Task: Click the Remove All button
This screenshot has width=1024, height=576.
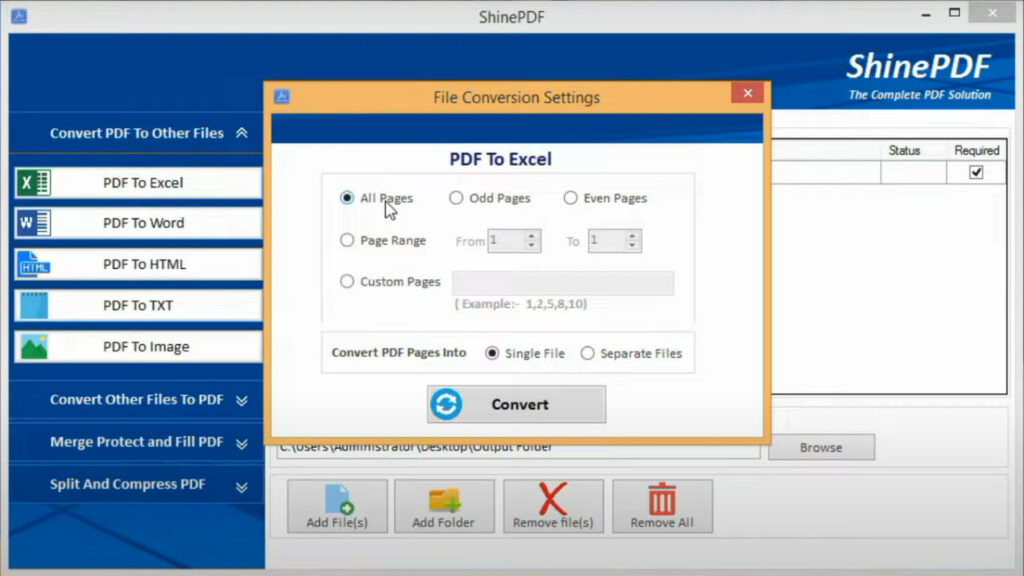Action: pyautogui.click(x=662, y=506)
